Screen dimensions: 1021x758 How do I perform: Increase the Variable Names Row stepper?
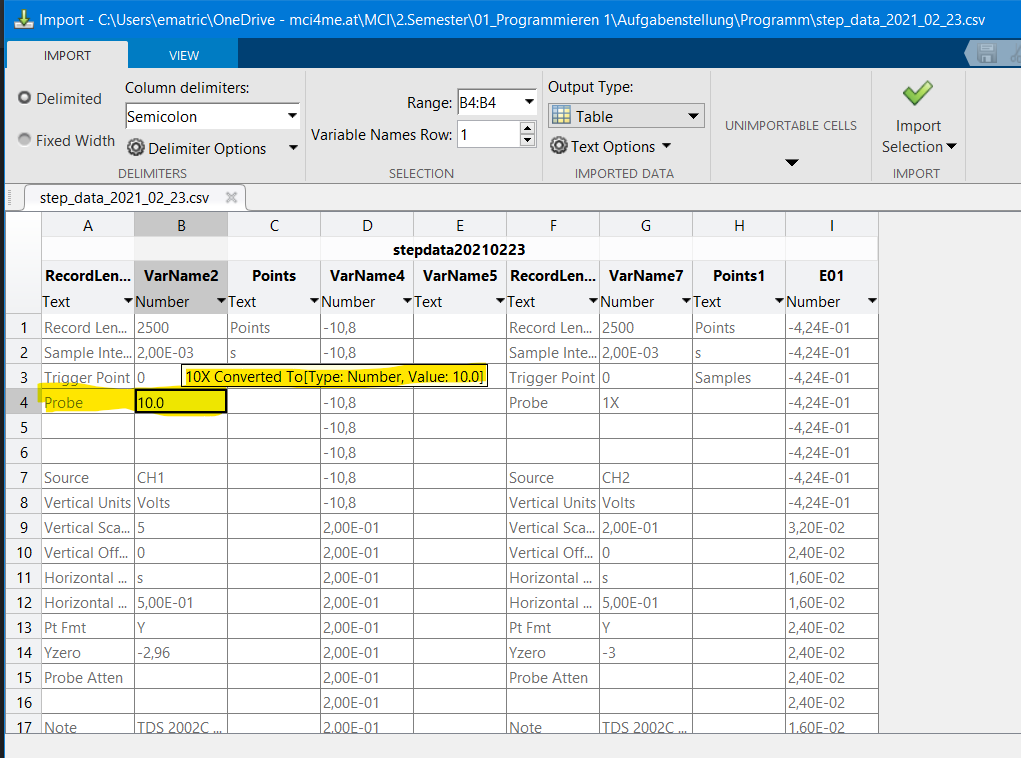coord(527,128)
